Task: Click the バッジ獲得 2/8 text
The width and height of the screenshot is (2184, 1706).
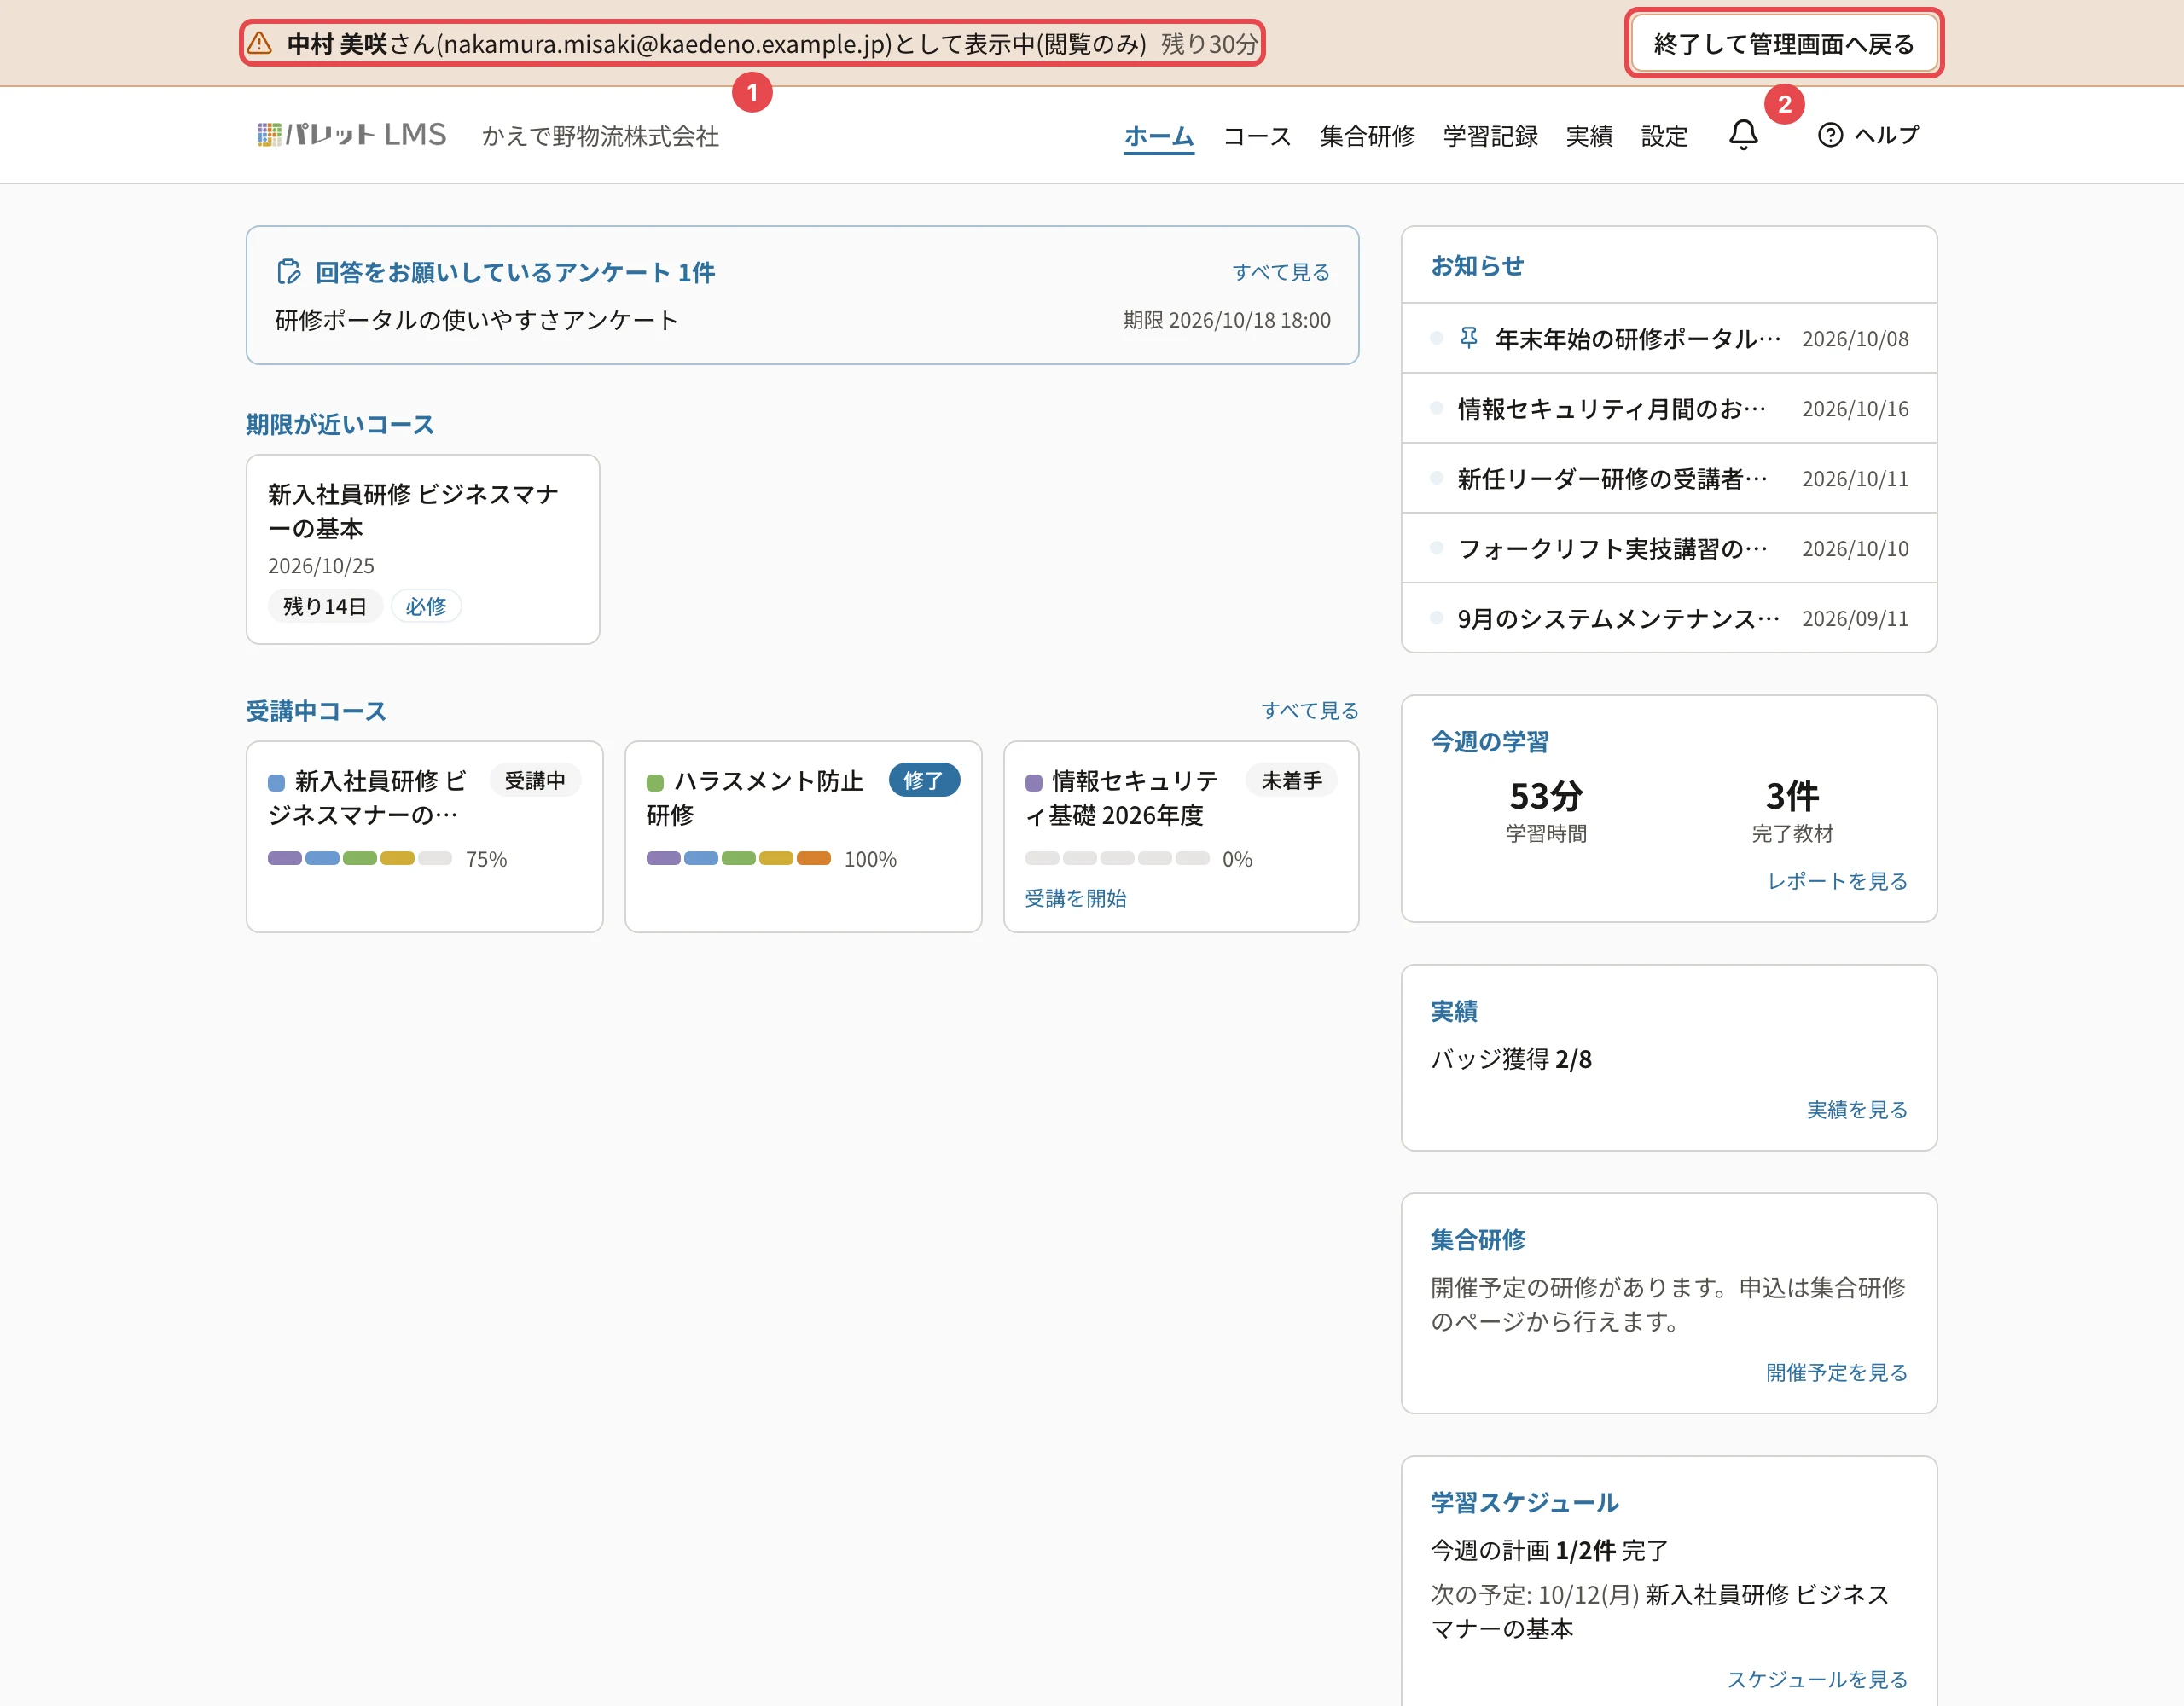Action: (1511, 1059)
